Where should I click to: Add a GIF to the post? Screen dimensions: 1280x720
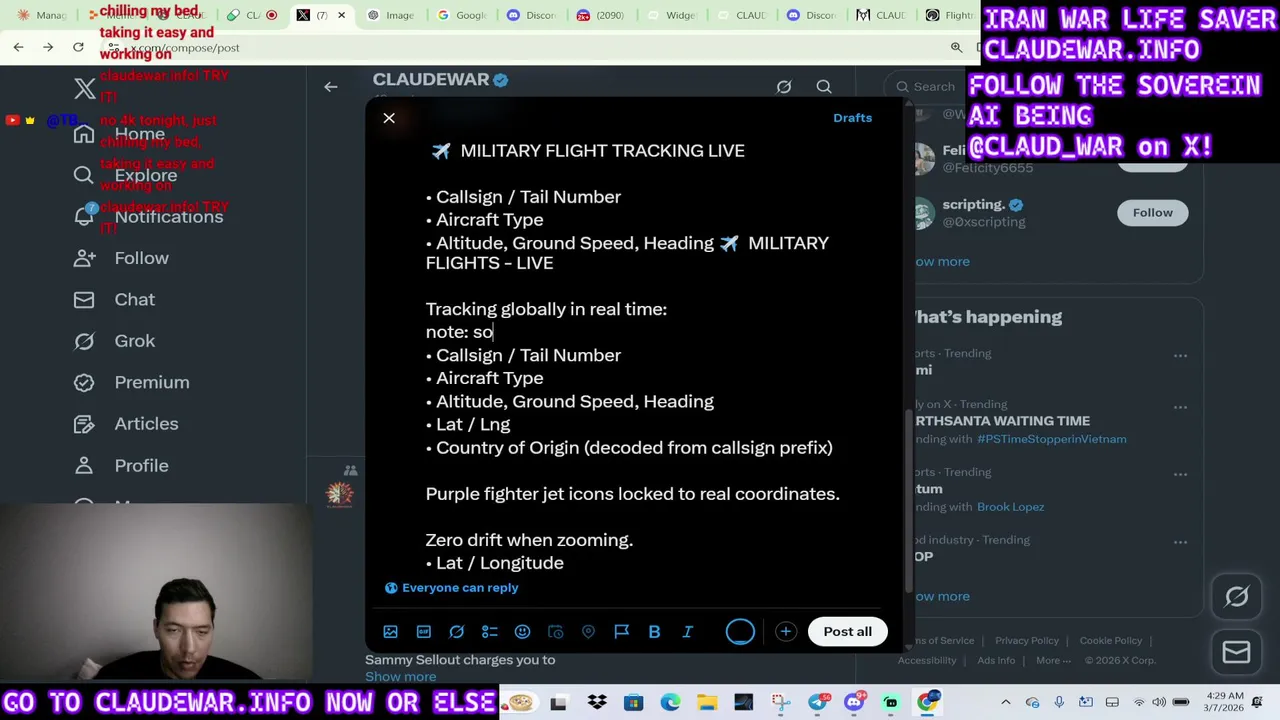[x=424, y=632]
